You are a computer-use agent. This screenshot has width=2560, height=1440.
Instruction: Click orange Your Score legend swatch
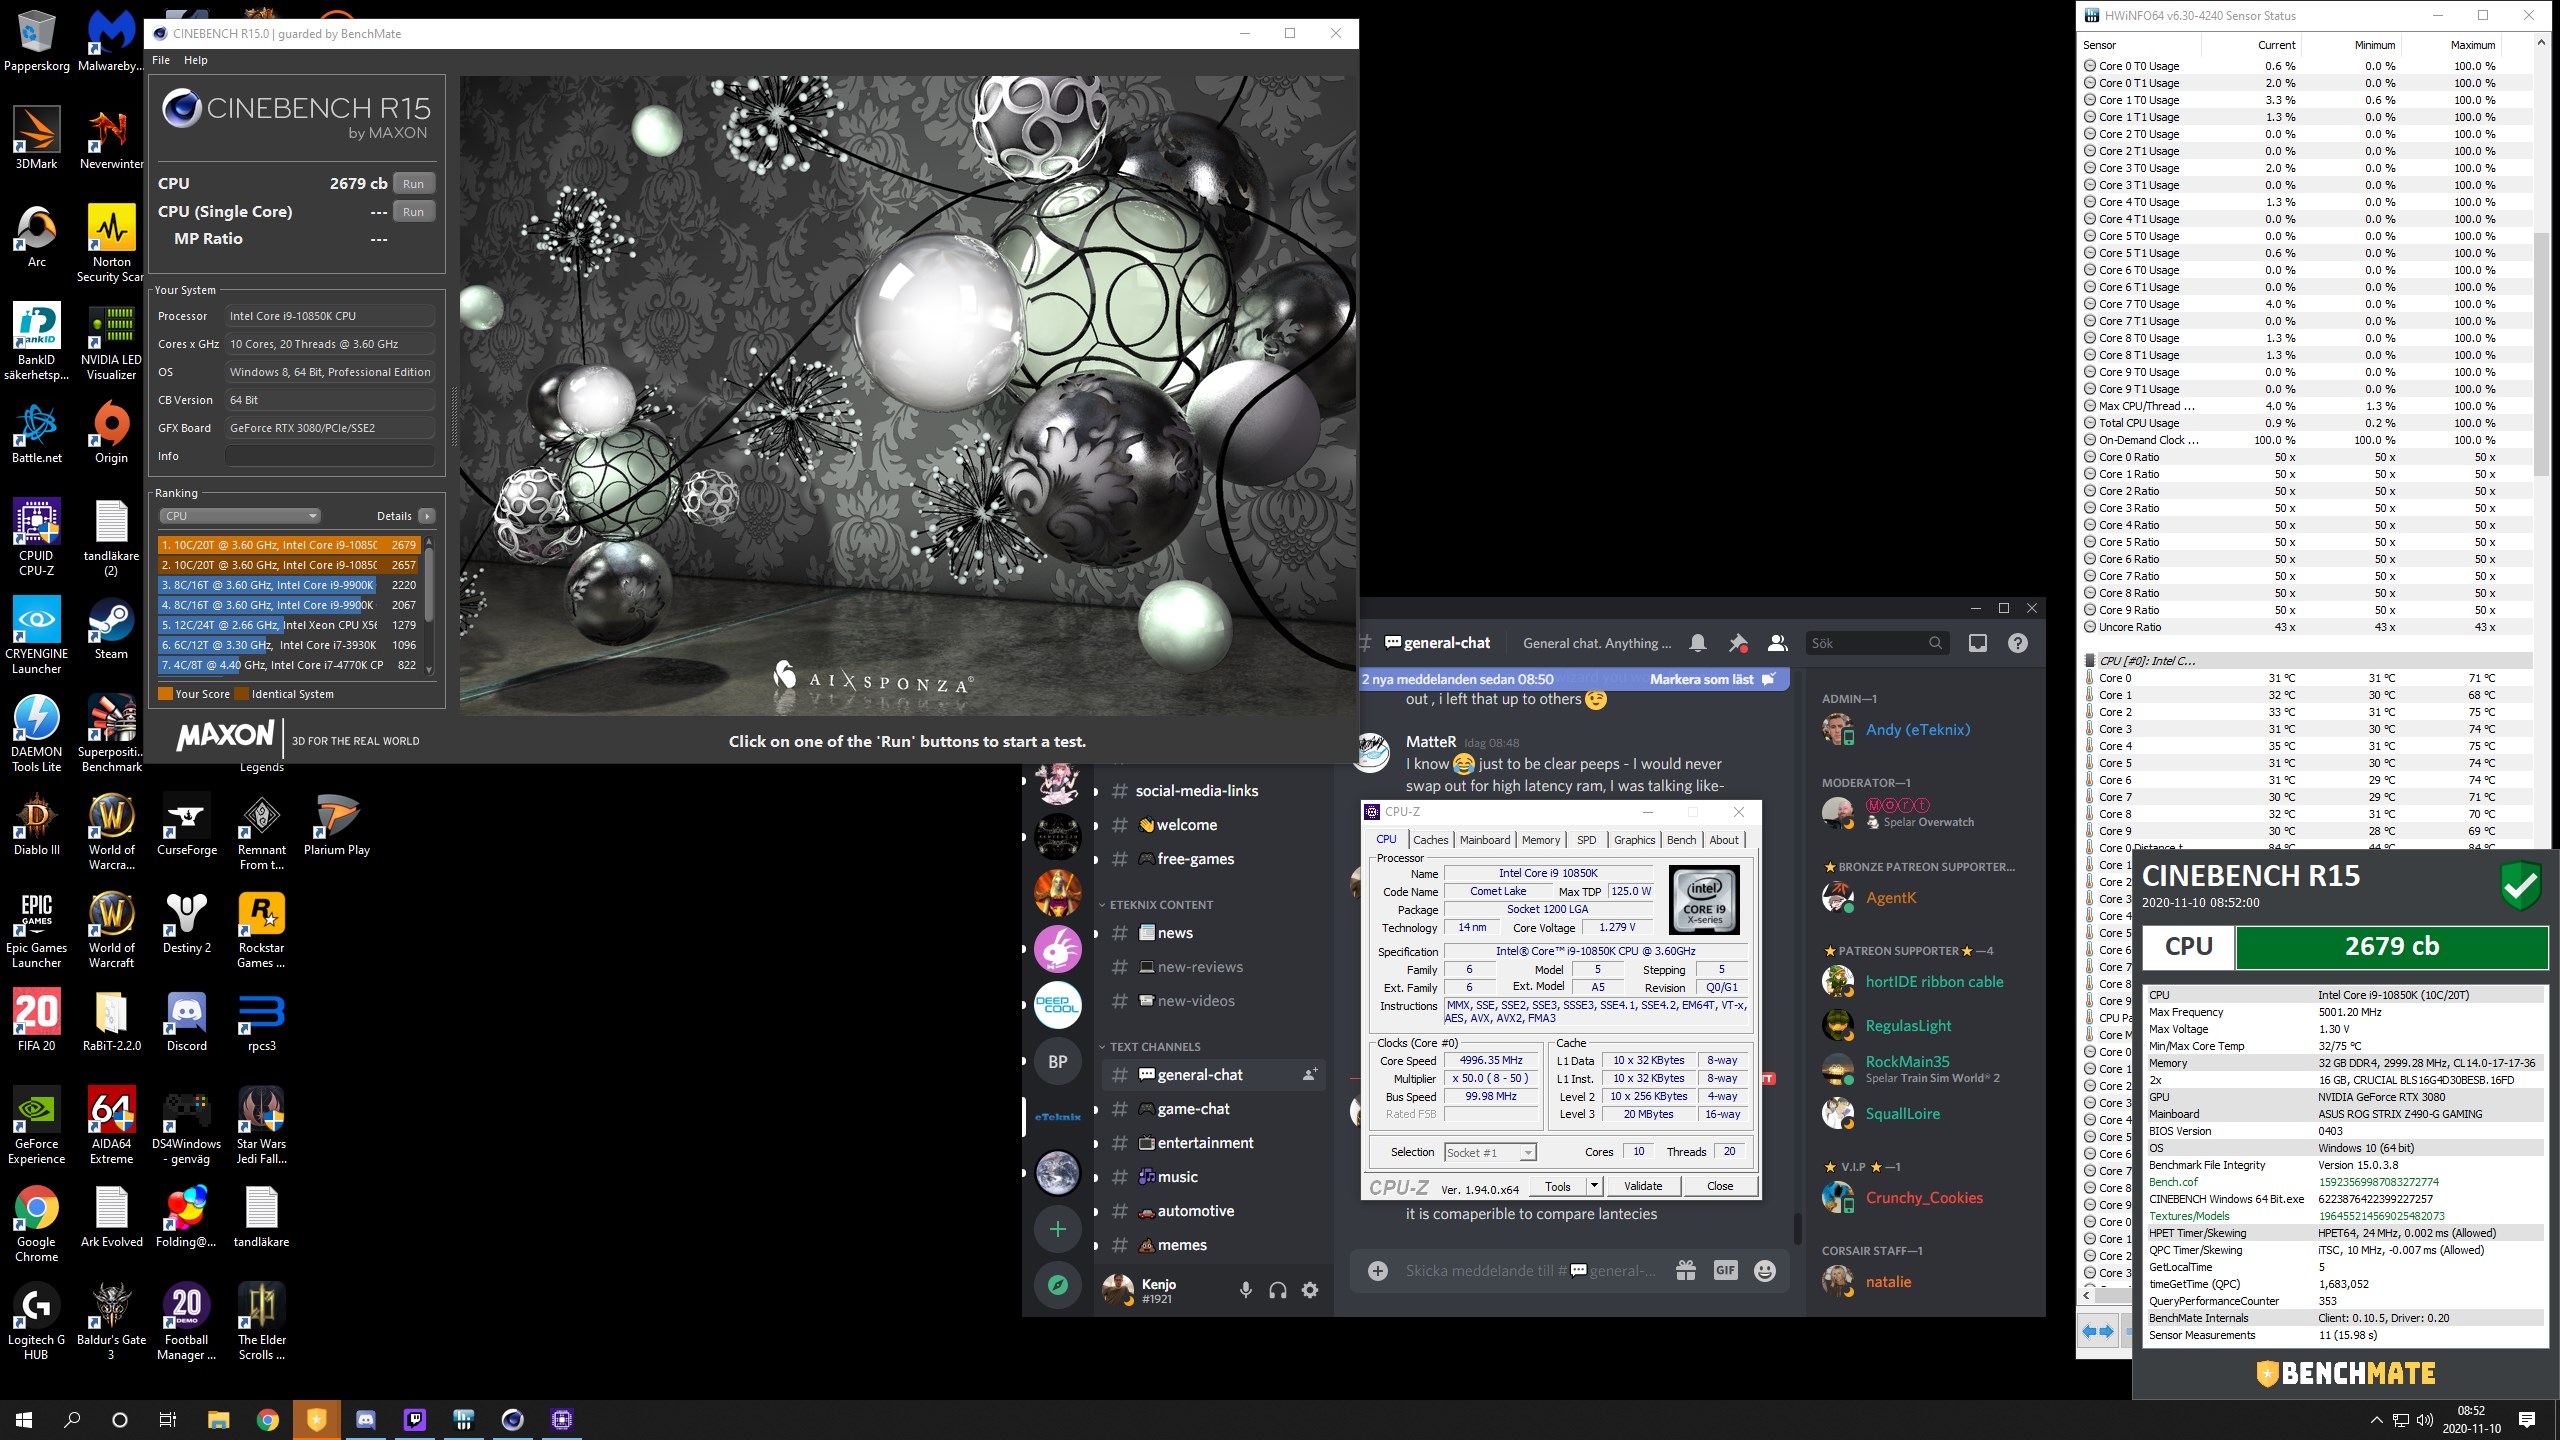tap(165, 694)
